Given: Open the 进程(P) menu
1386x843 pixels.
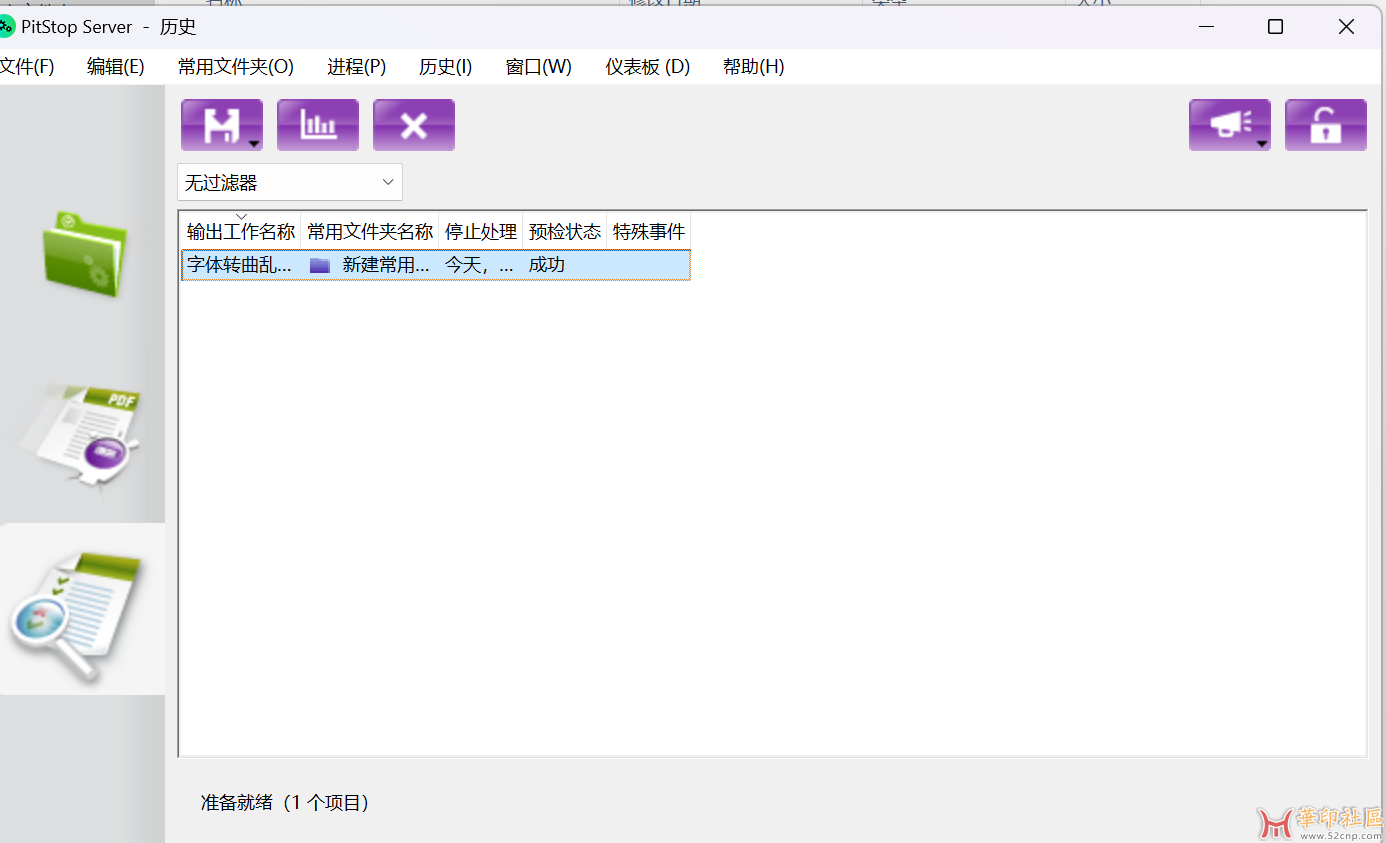Looking at the screenshot, I should [356, 67].
